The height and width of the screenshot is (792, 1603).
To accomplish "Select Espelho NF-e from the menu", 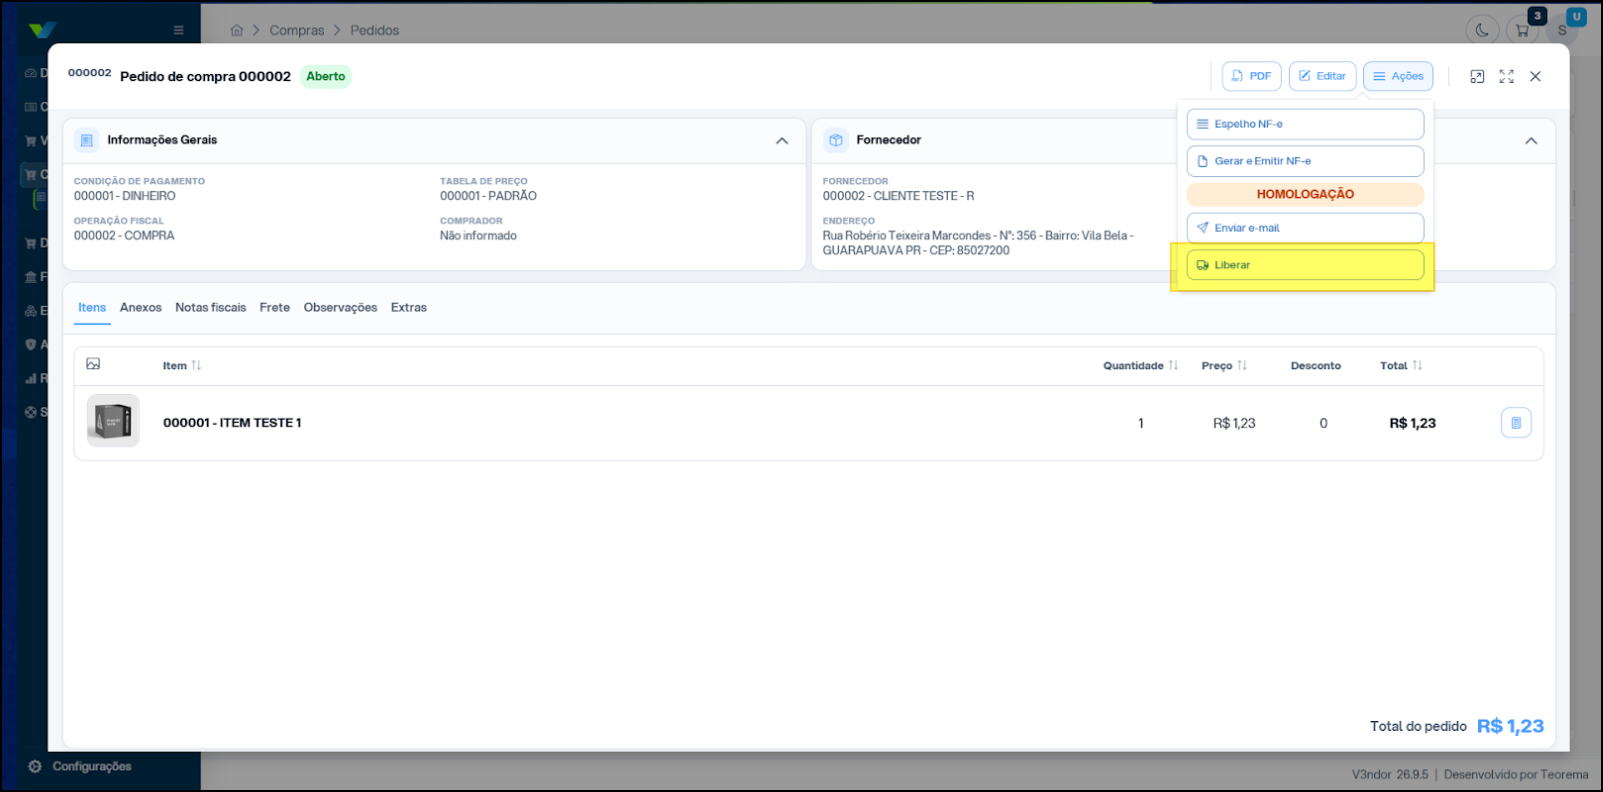I will pyautogui.click(x=1305, y=124).
